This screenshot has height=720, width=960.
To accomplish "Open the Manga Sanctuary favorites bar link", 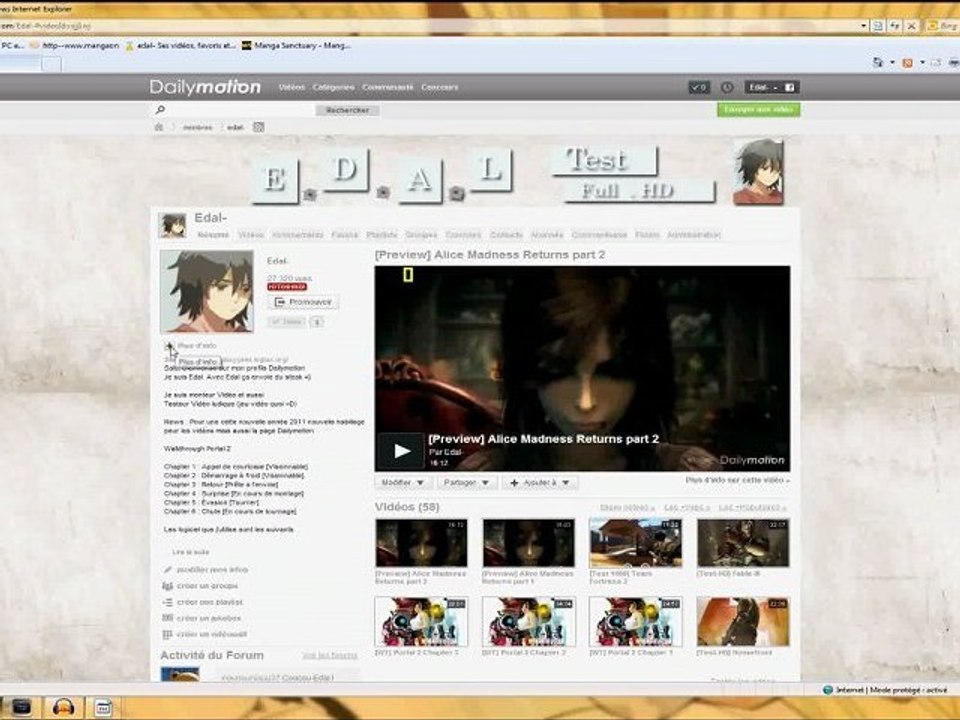I will click(x=296, y=46).
